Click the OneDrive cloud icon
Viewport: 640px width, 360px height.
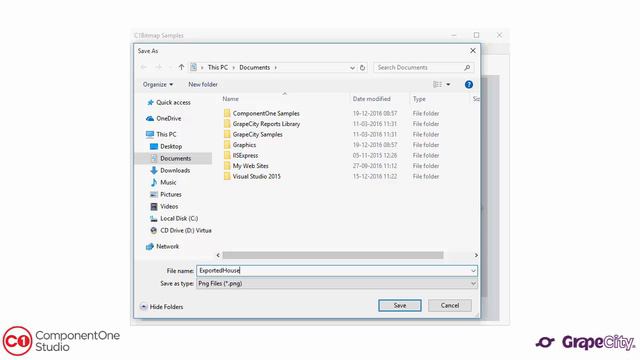tap(150, 118)
